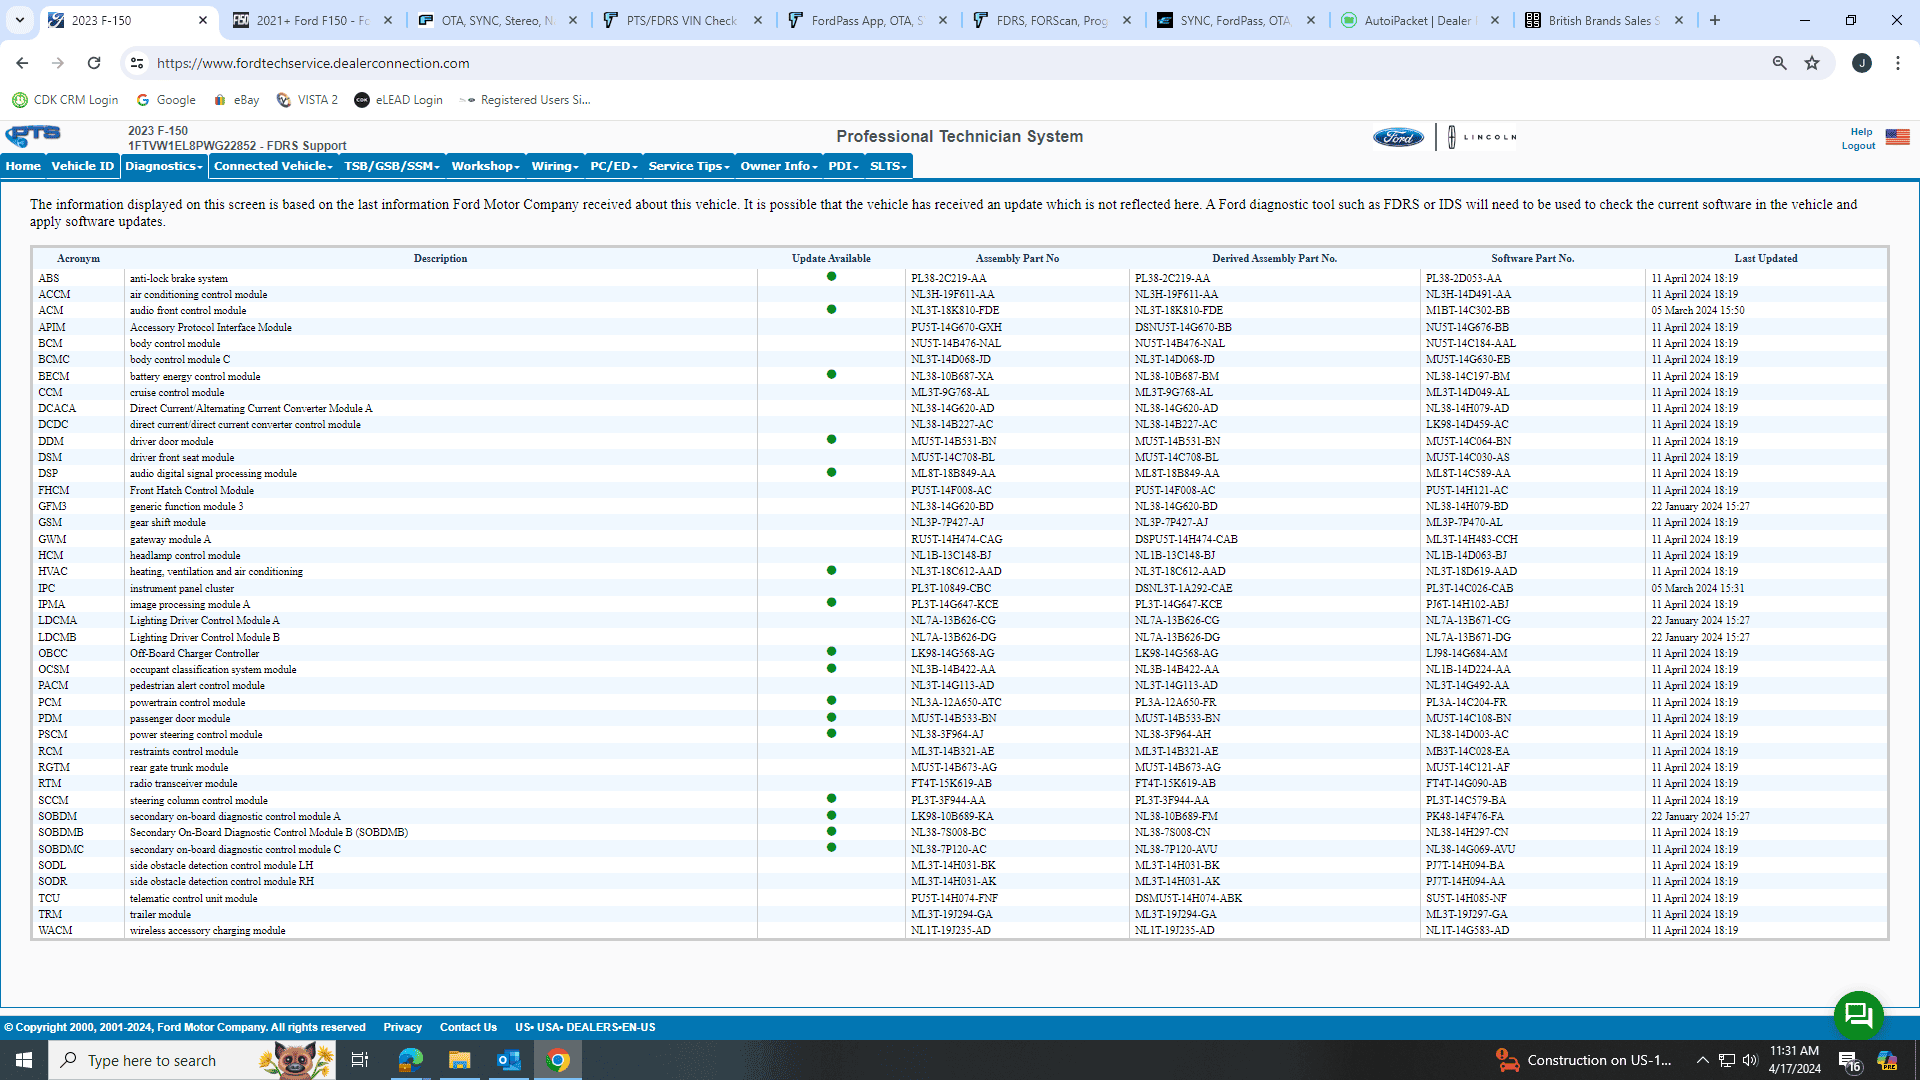Screen dimensions: 1920x1080
Task: Bookmark this page with star icon
Action: coord(1812,63)
